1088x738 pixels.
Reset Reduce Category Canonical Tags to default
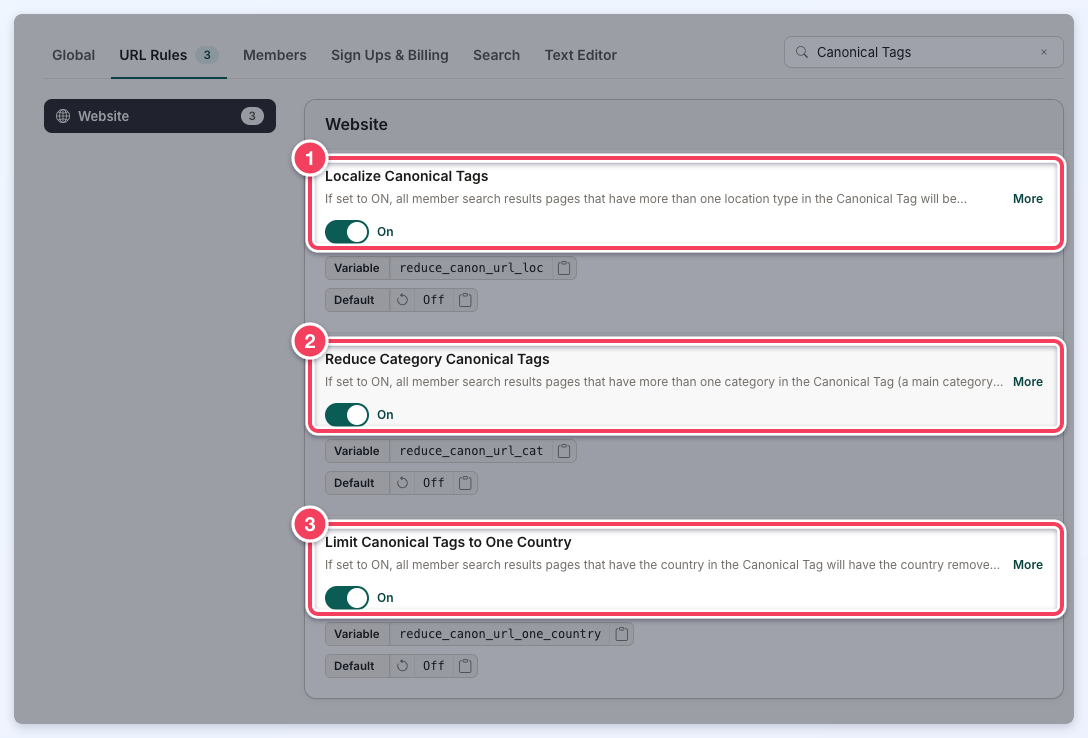pyautogui.click(x=402, y=483)
